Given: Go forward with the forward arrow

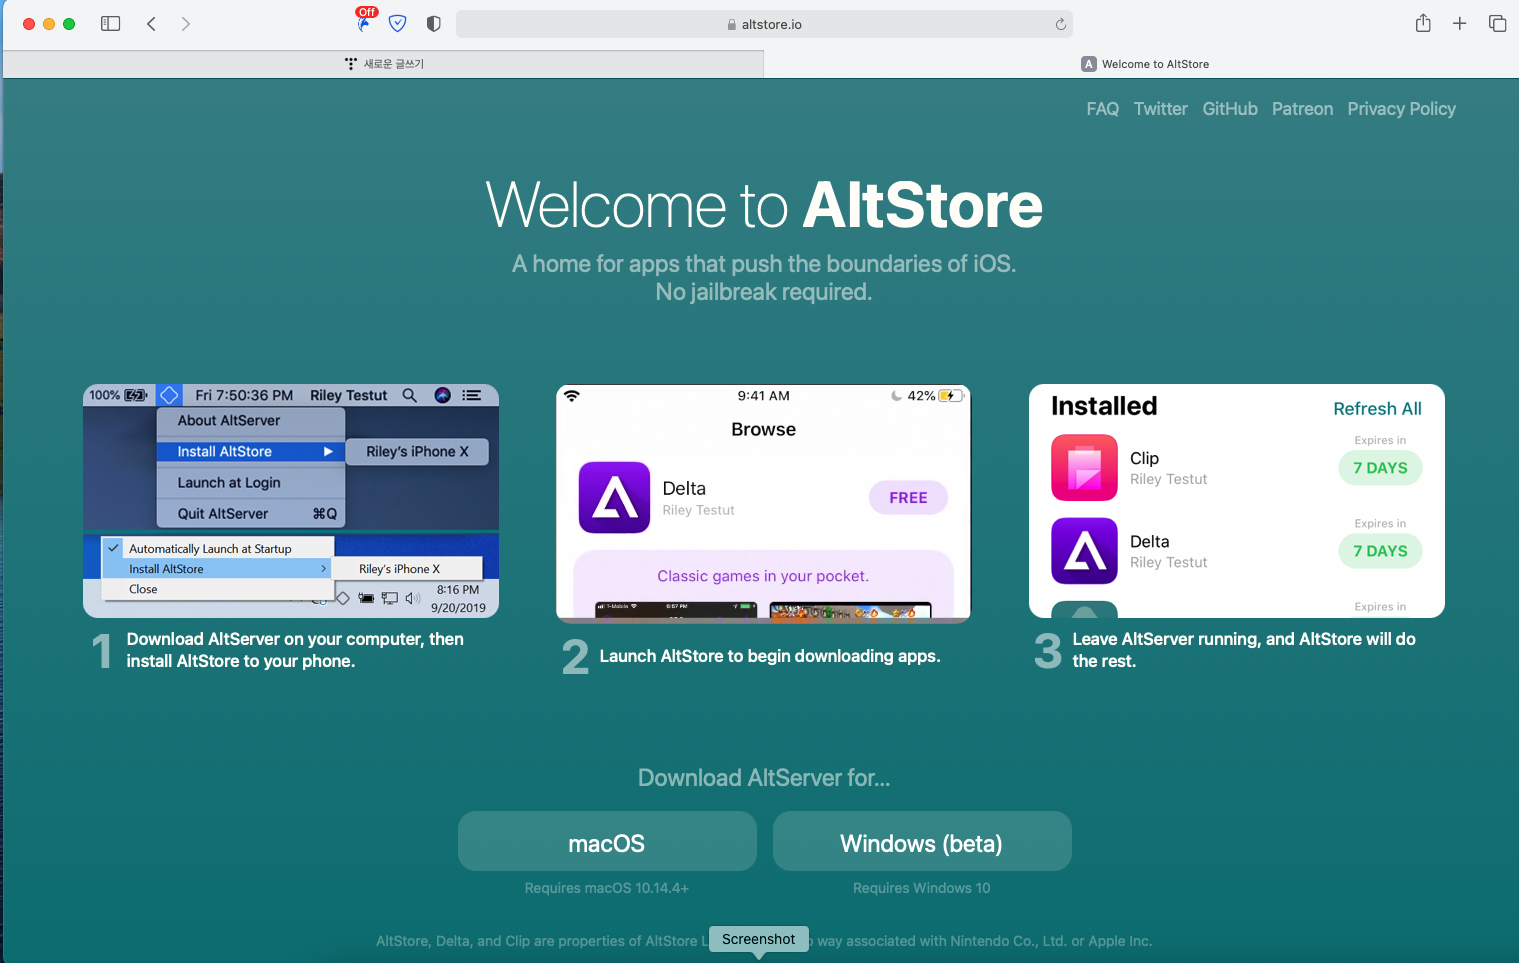Looking at the screenshot, I should tap(186, 24).
